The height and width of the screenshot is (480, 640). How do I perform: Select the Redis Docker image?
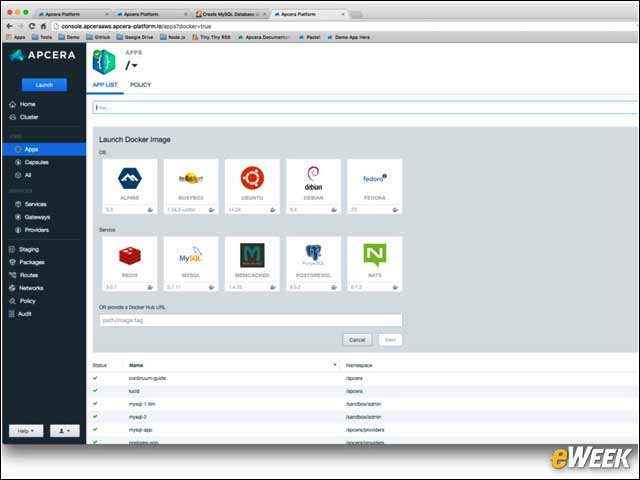(x=130, y=264)
